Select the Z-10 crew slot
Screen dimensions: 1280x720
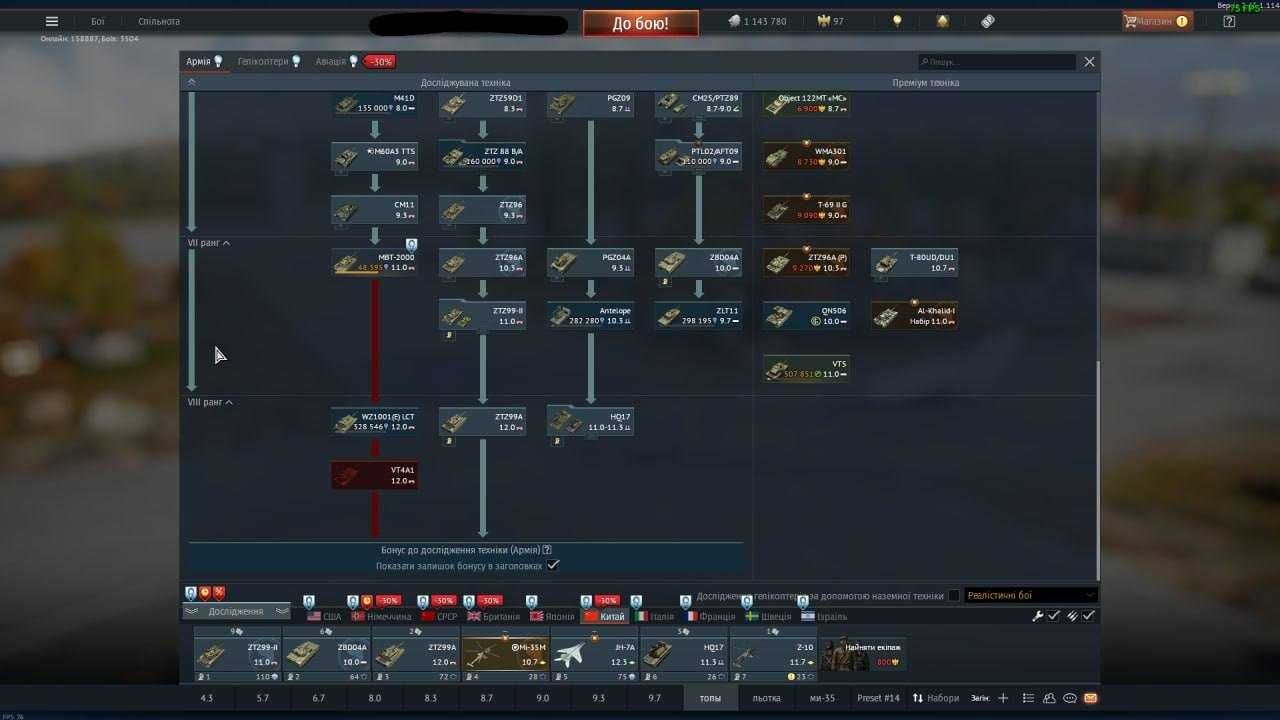pos(773,655)
